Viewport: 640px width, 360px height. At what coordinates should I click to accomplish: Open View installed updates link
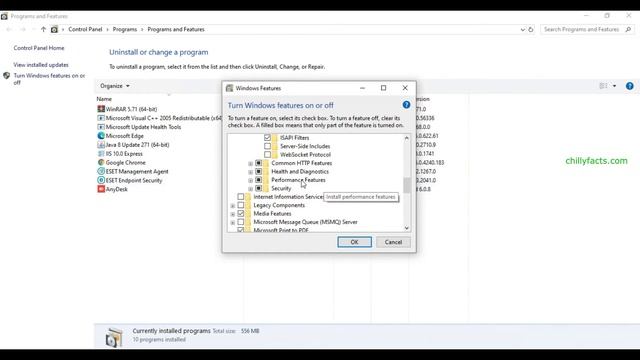41,65
